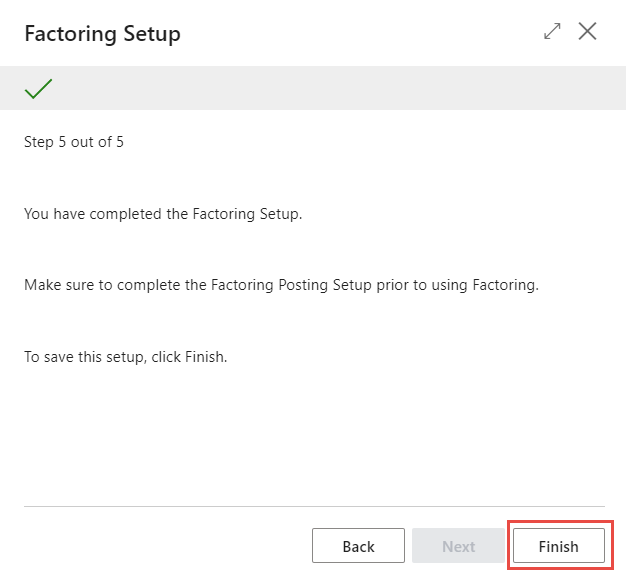Screen dimensions: 626x586
Task: Click the "Make sure to complete" instruction line
Action: pyautogui.click(x=281, y=285)
